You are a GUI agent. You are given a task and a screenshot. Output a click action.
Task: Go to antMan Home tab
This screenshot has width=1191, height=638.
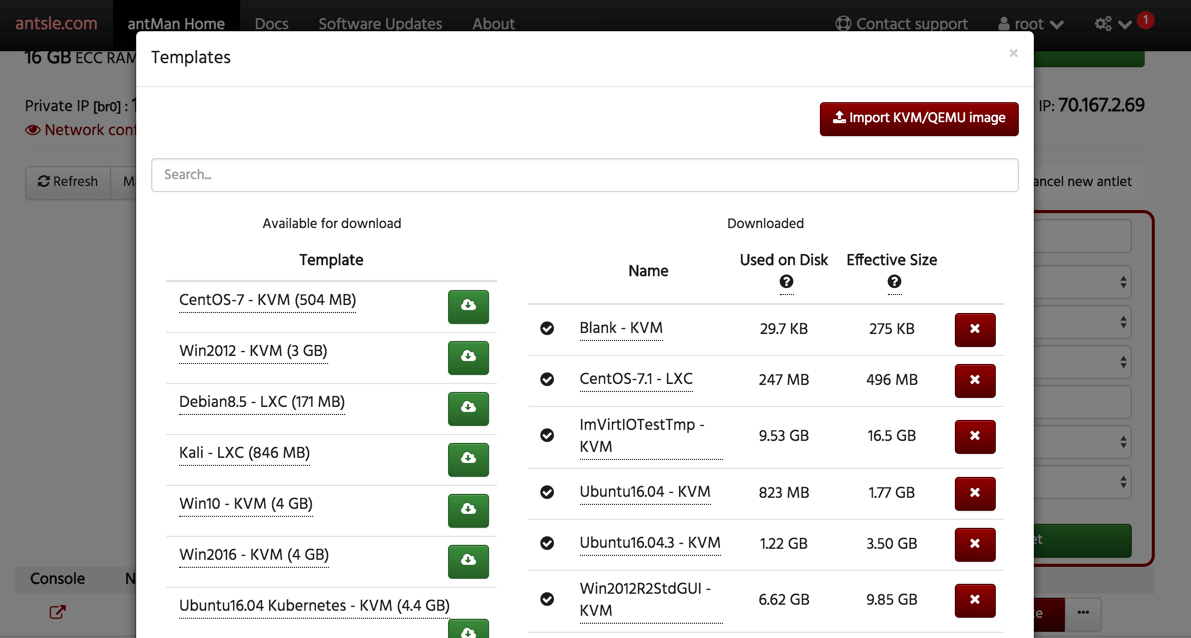176,24
